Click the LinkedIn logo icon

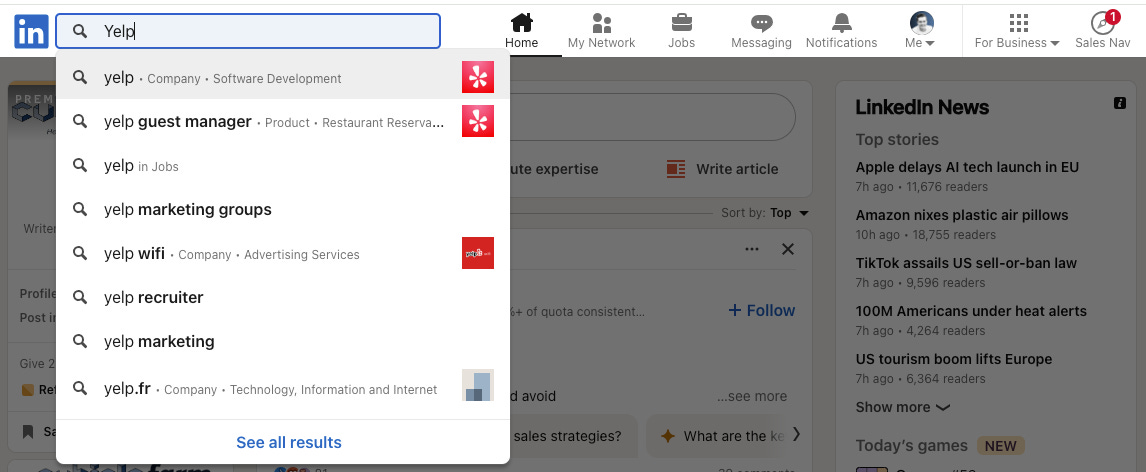click(x=31, y=31)
